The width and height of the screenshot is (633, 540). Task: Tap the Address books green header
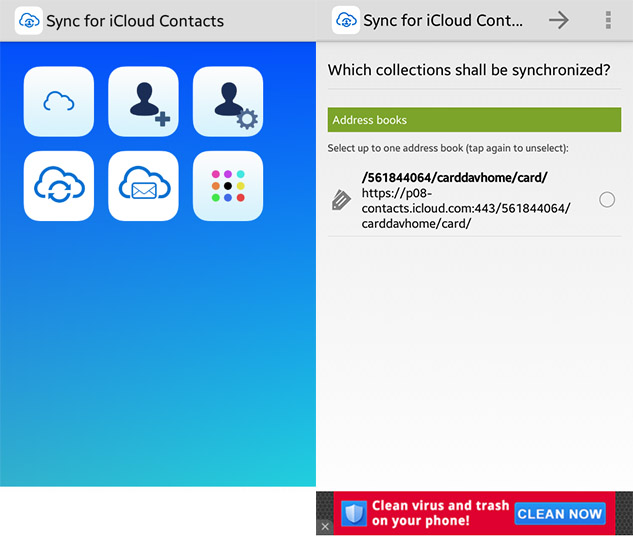click(x=474, y=119)
